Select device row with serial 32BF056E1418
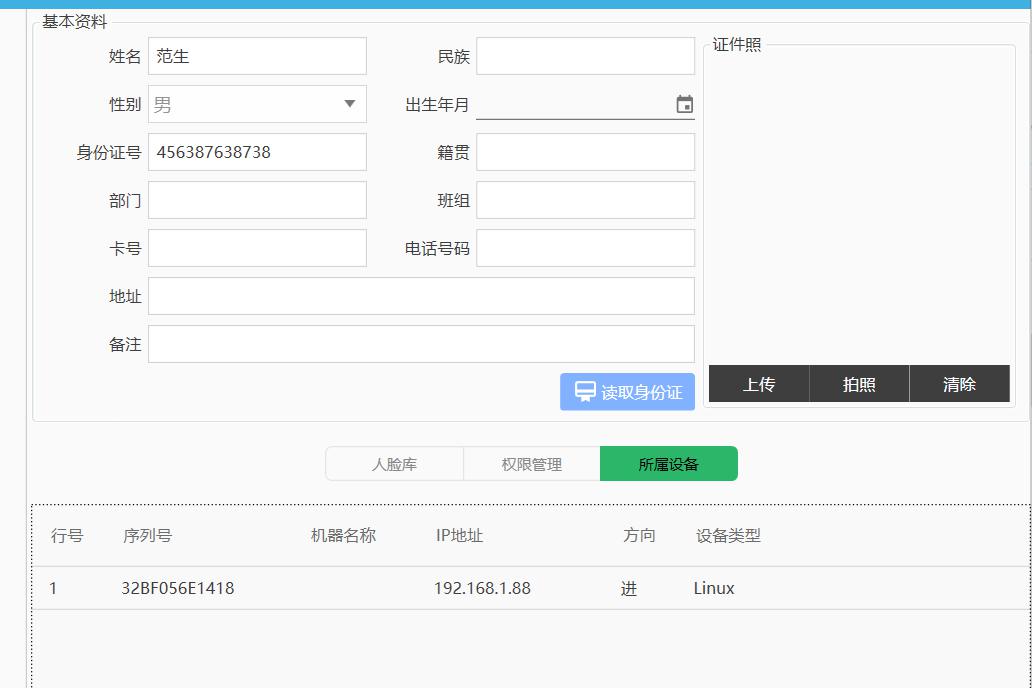Viewport: 1032px width, 688px height. coord(178,588)
